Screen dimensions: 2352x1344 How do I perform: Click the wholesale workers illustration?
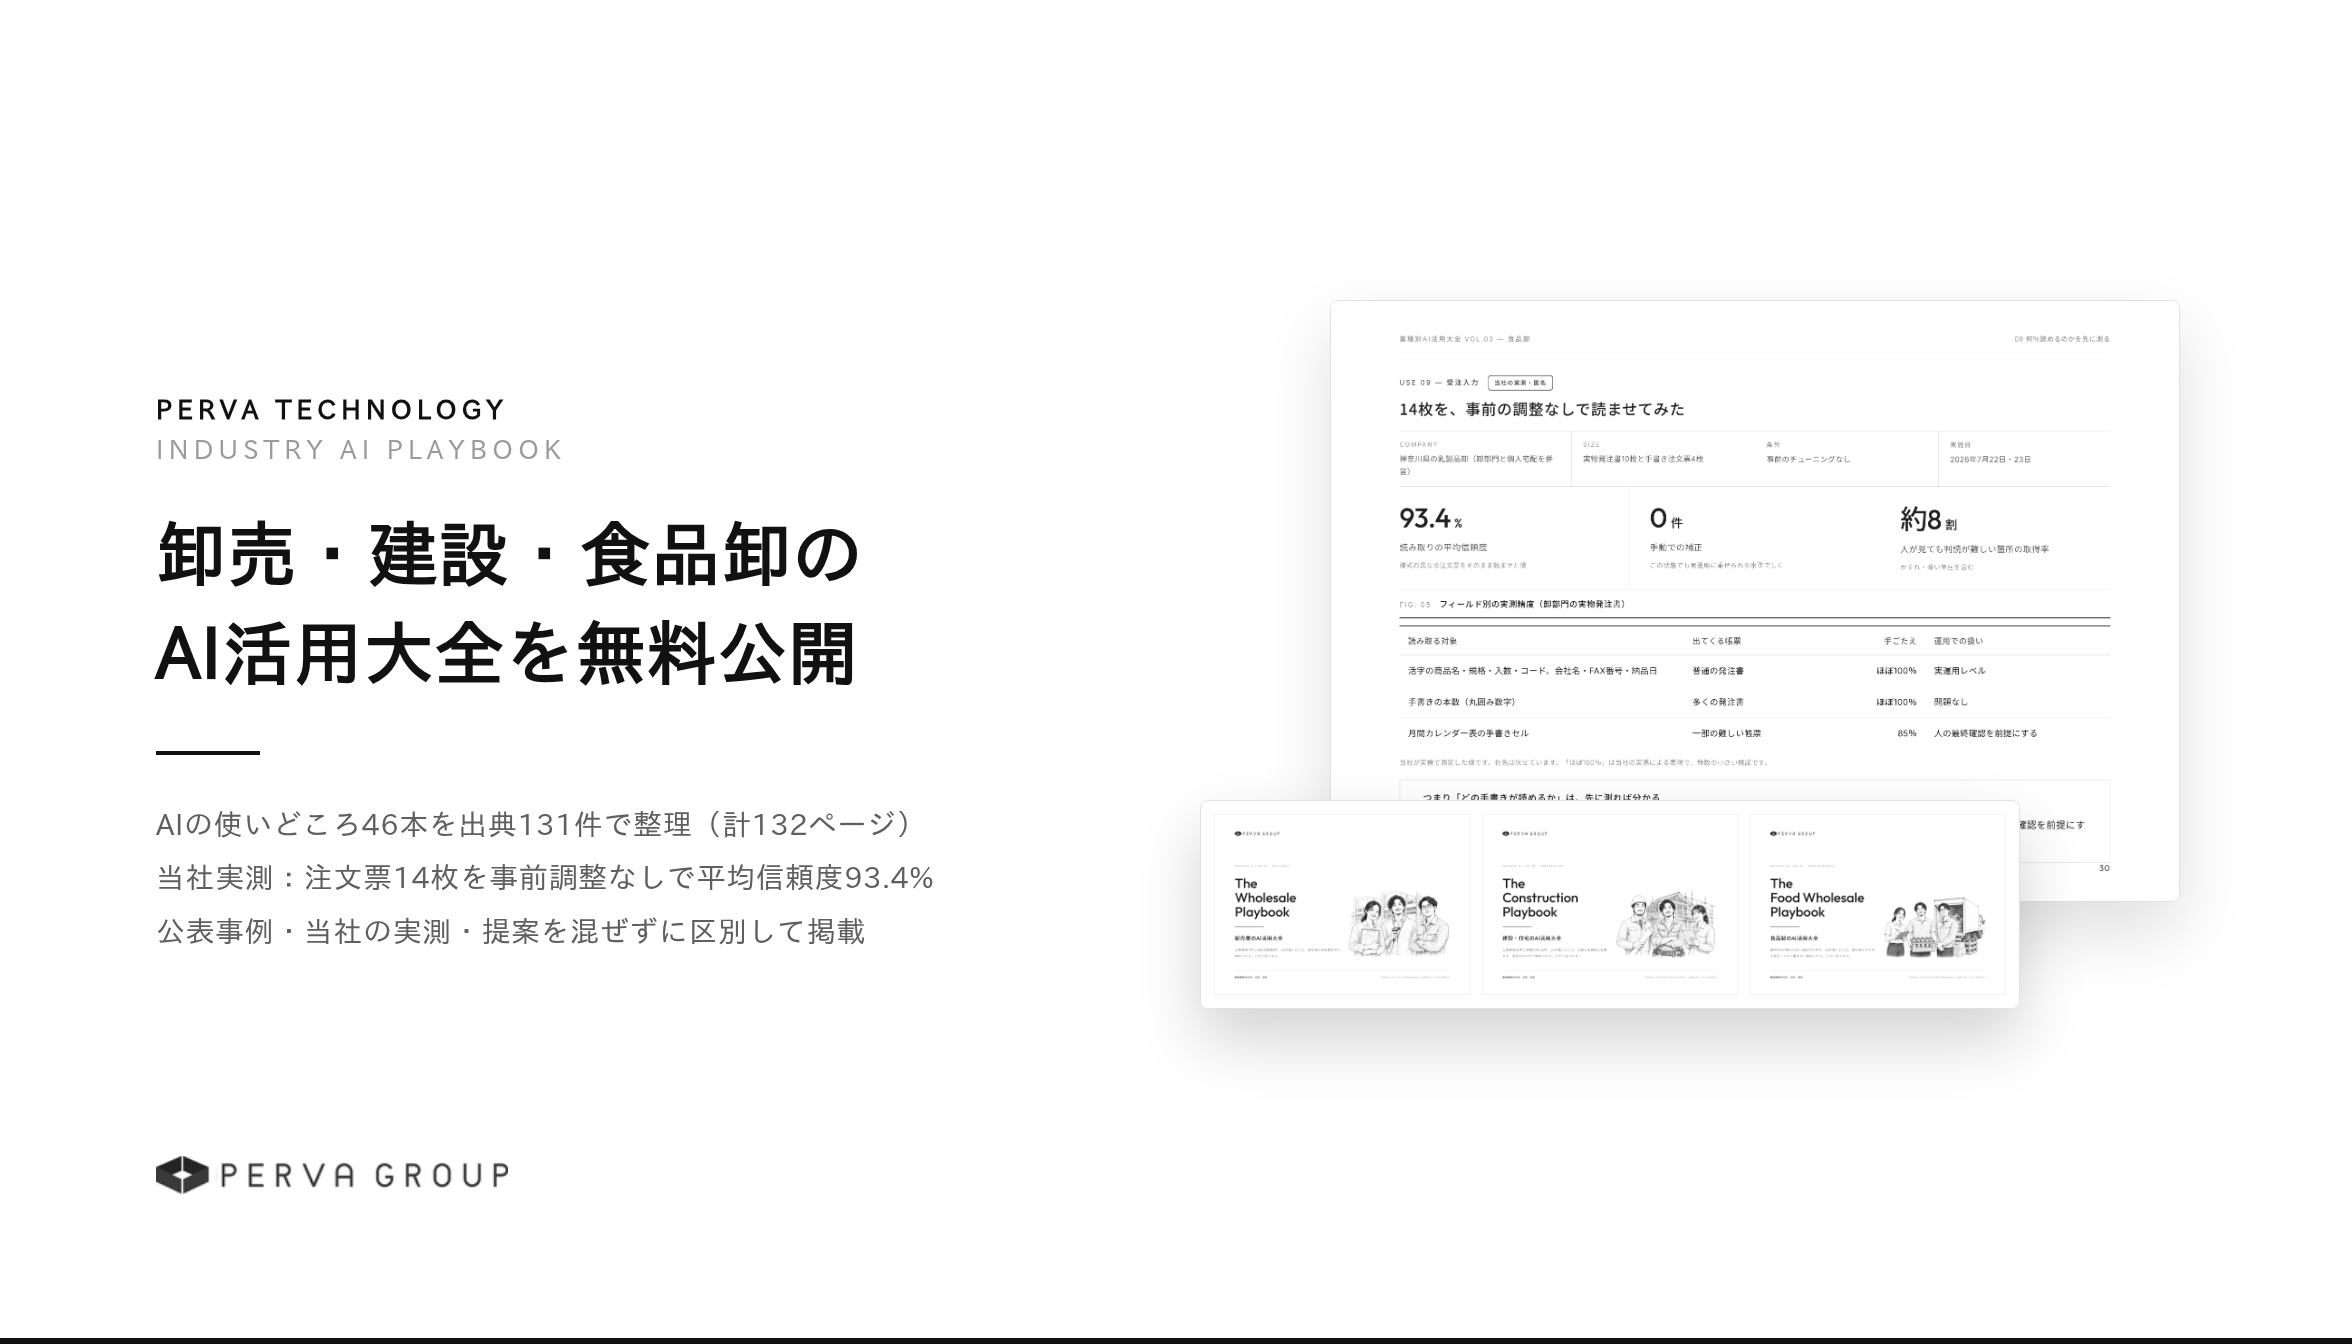[x=1397, y=924]
